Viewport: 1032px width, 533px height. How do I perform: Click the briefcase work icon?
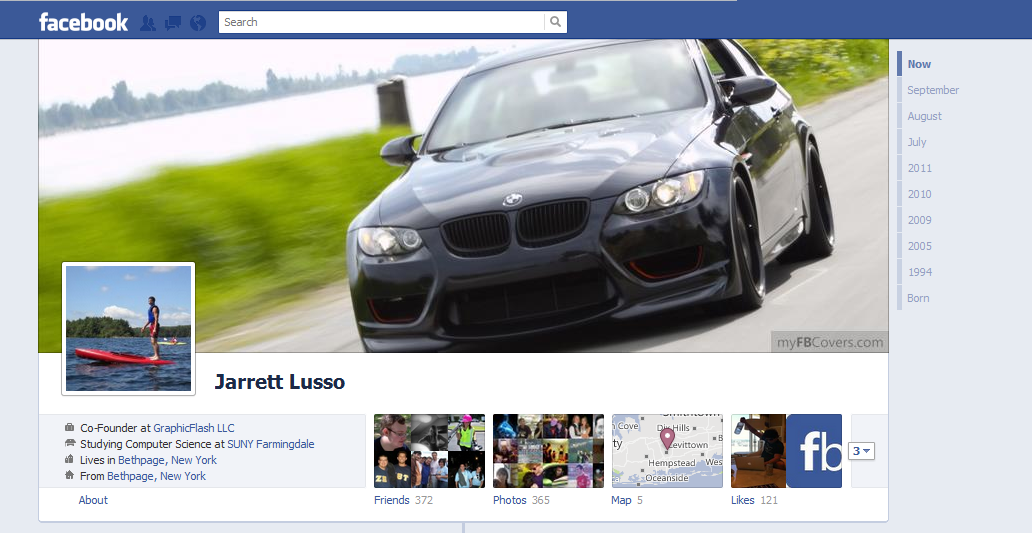click(69, 427)
